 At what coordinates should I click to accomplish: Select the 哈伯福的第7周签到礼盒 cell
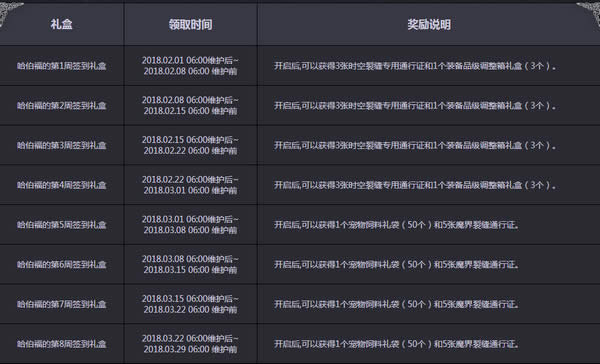[62, 304]
